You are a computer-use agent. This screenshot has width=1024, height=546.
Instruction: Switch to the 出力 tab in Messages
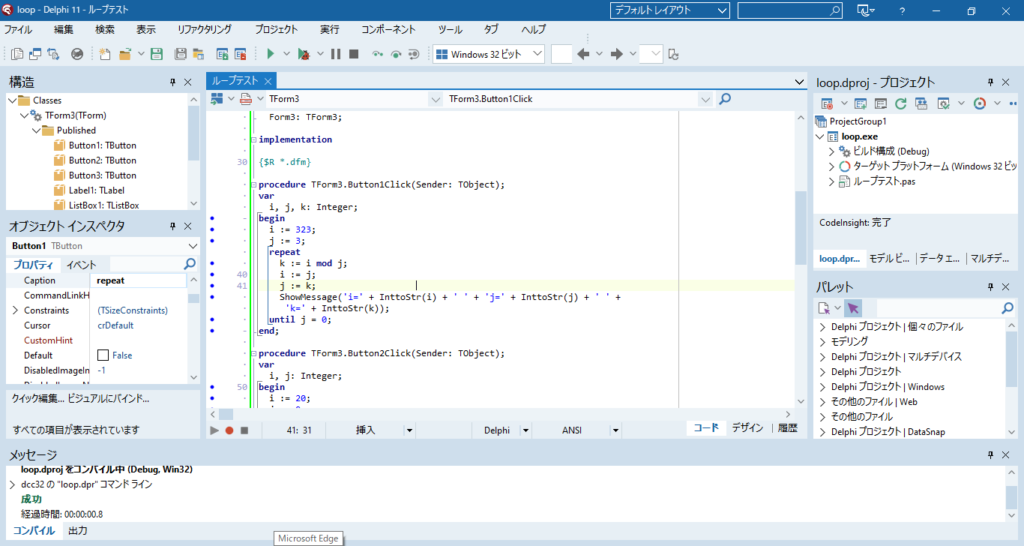point(78,530)
